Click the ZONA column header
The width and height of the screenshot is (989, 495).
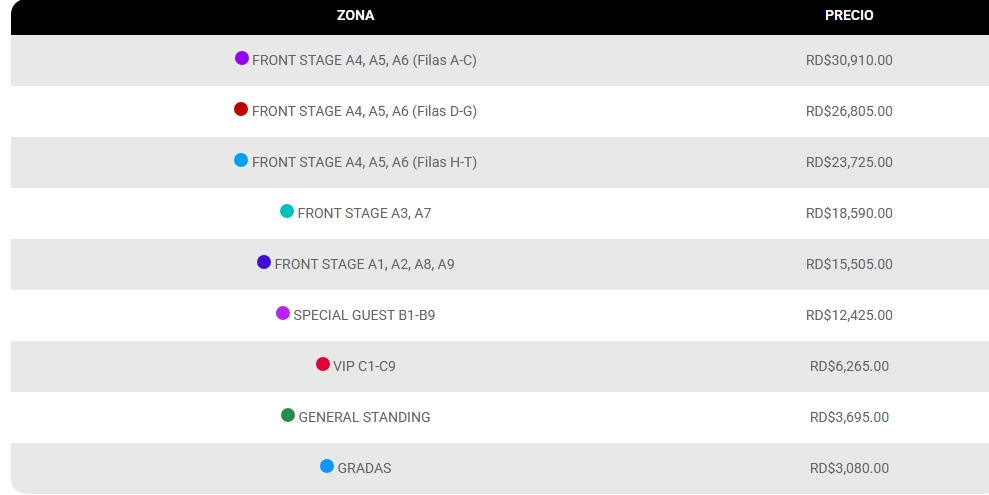tap(356, 15)
